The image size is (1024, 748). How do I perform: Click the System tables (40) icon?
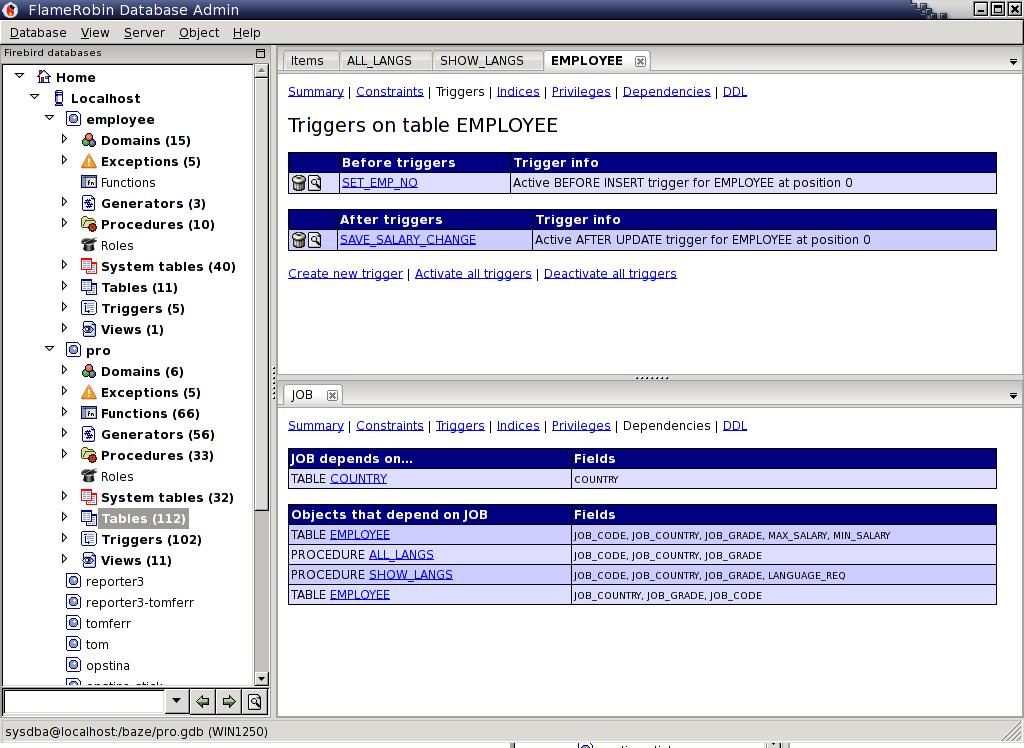(89, 266)
